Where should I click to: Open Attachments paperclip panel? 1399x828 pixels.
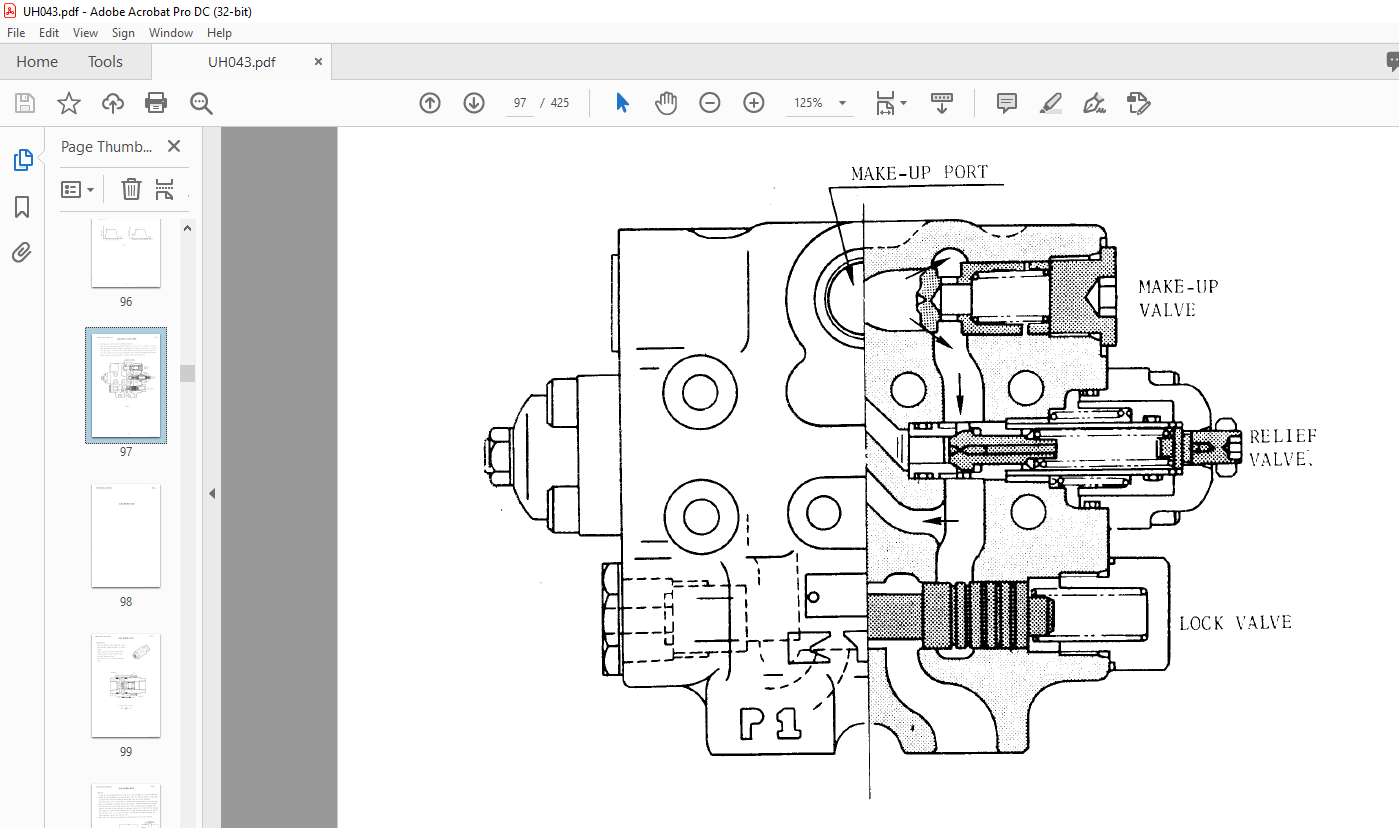click(22, 252)
